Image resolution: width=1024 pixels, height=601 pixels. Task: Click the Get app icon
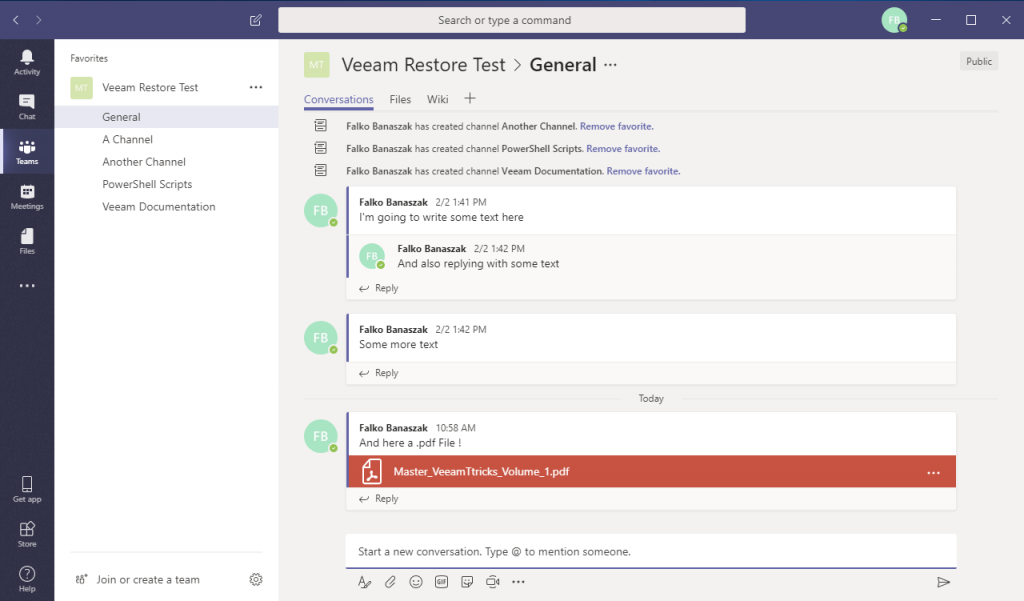[27, 489]
